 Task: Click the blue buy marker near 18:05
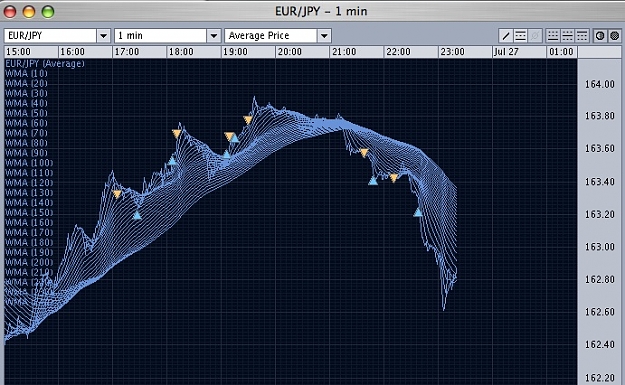coord(172,161)
